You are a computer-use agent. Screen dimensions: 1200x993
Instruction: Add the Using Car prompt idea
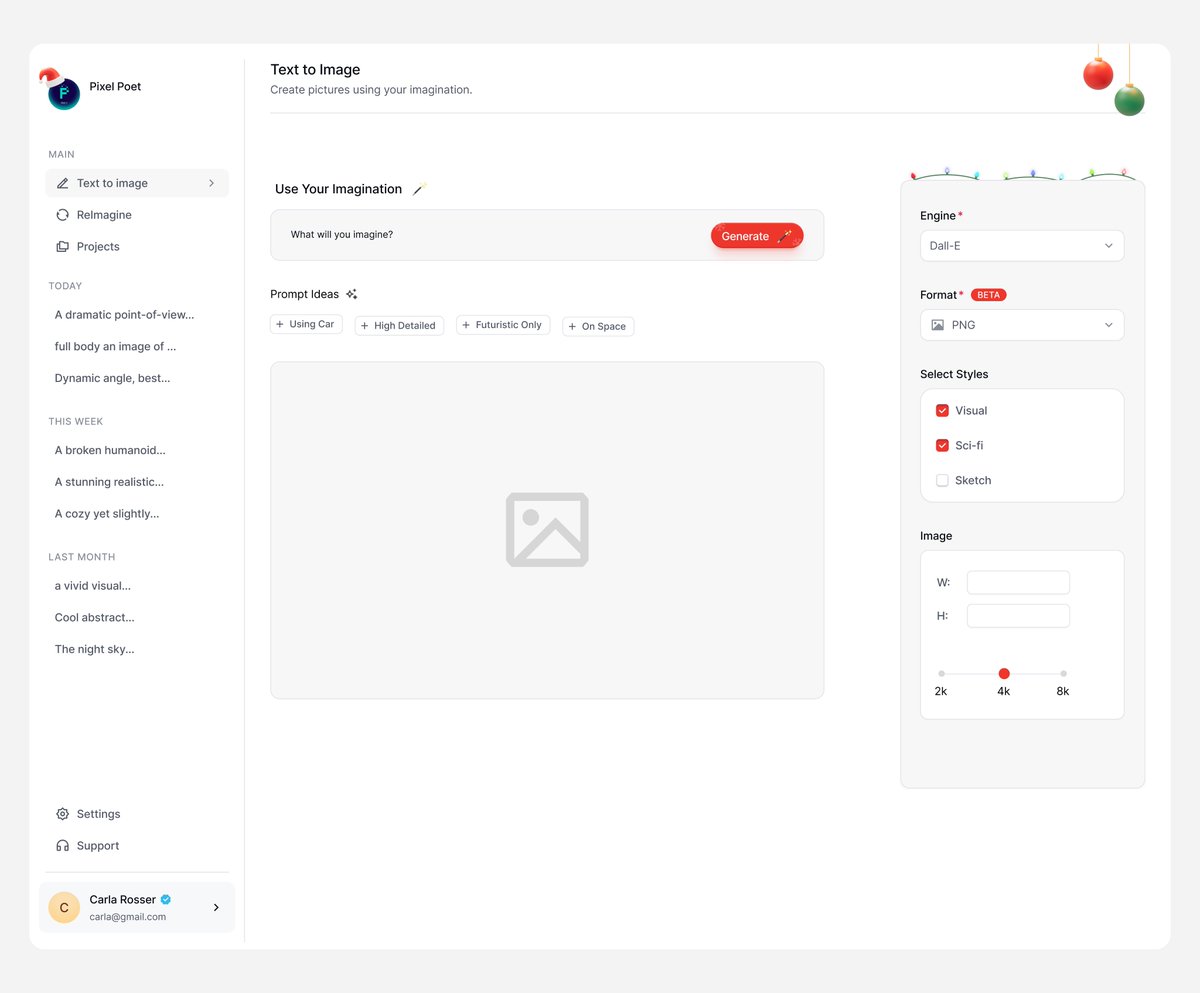coord(306,324)
